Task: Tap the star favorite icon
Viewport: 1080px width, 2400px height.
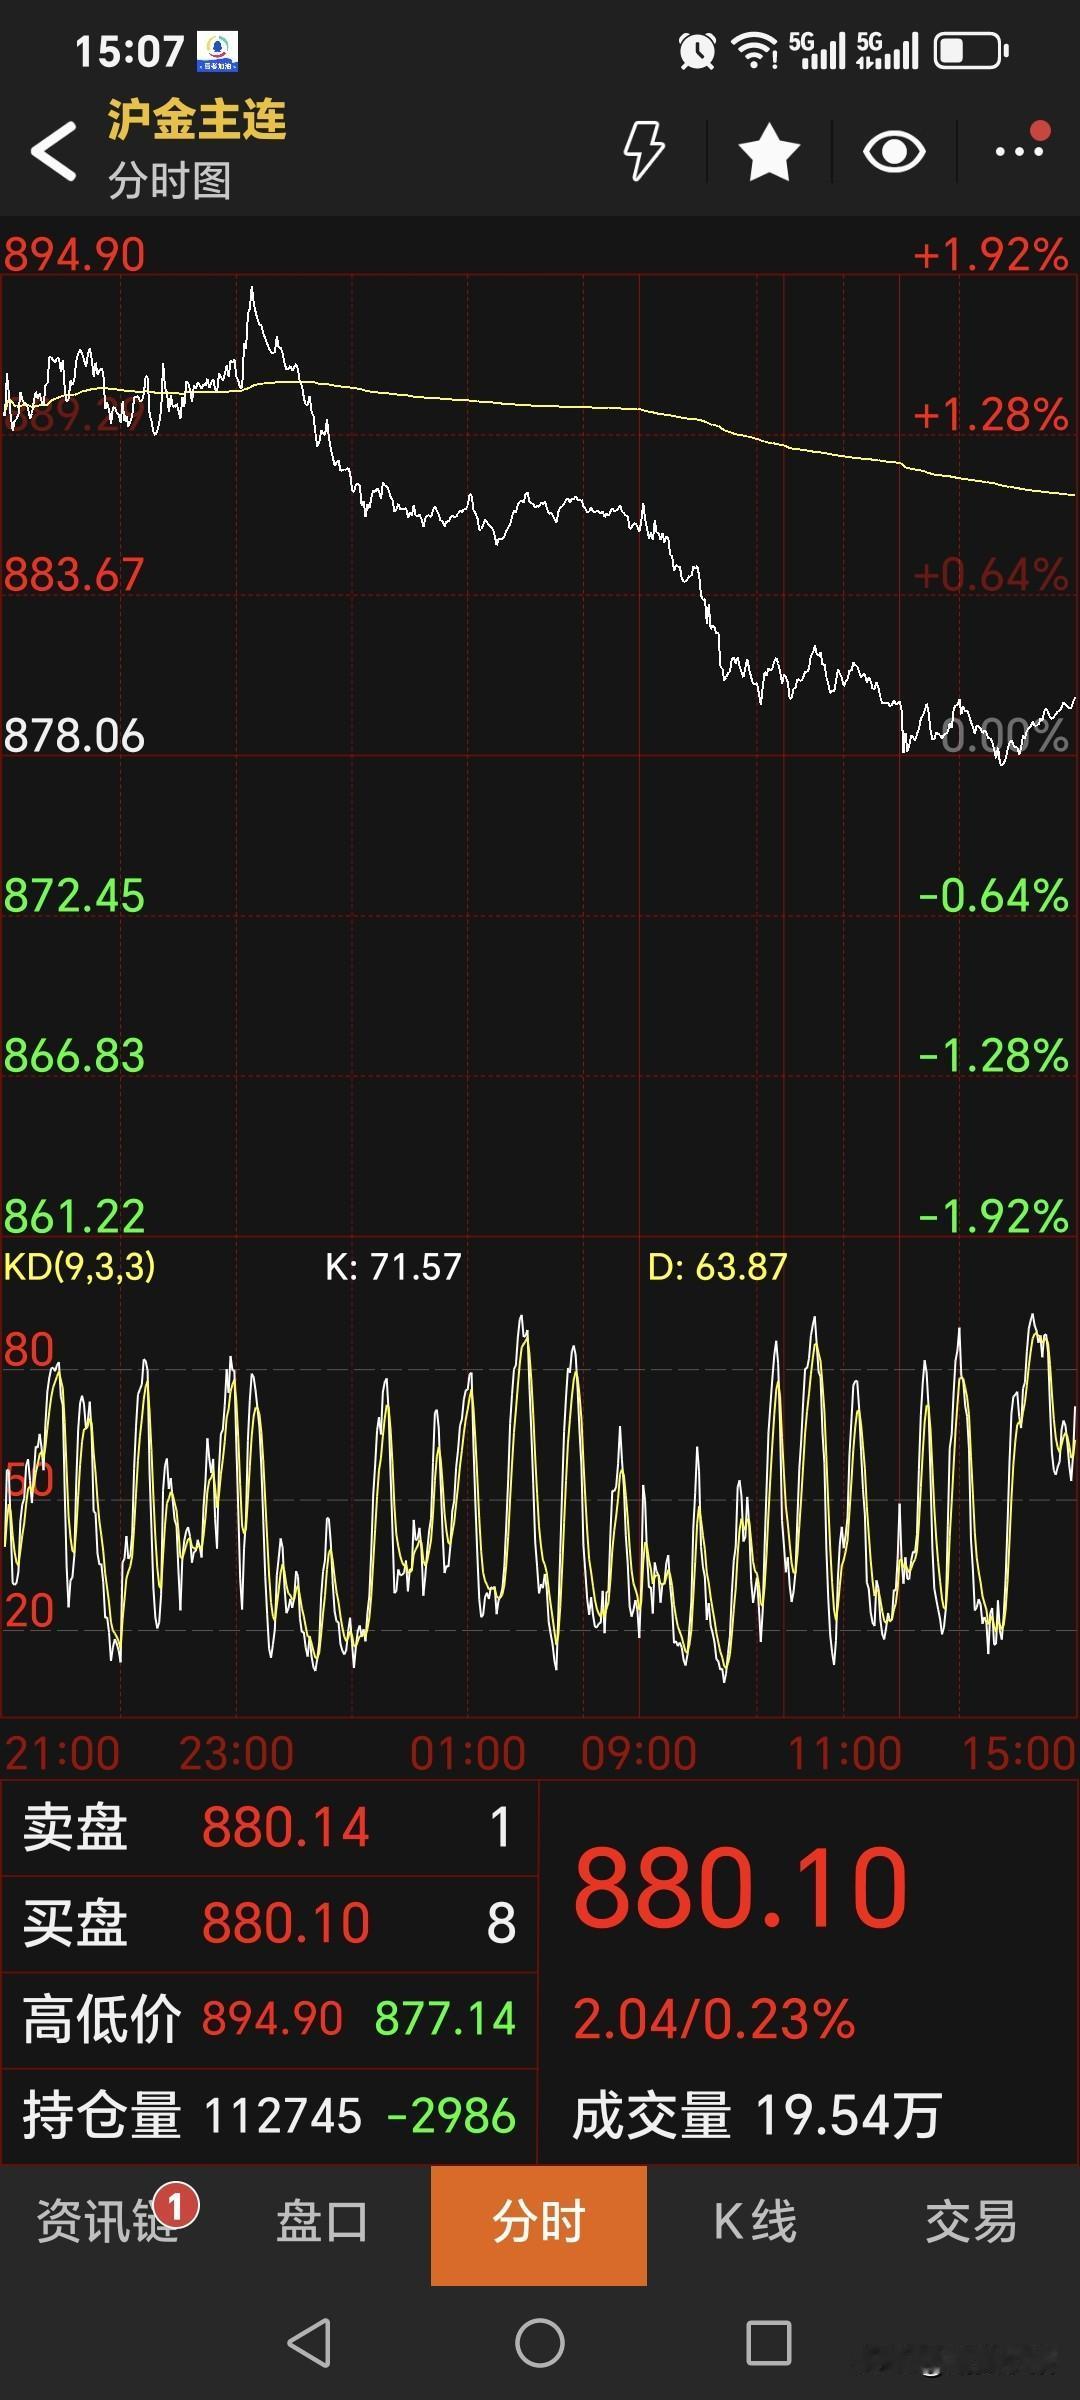Action: (x=769, y=152)
